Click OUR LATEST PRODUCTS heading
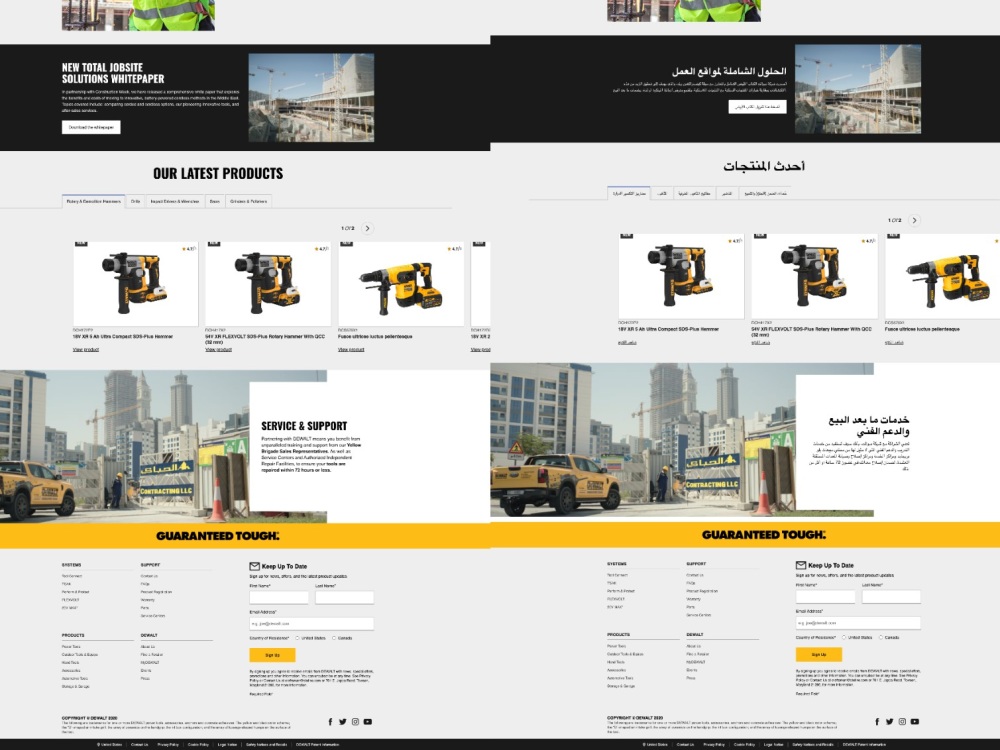The image size is (1000, 750). click(218, 173)
